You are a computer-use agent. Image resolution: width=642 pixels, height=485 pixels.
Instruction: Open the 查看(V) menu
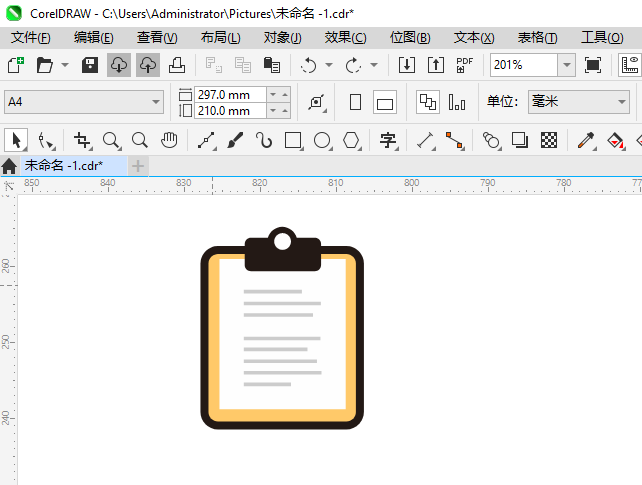click(x=157, y=38)
